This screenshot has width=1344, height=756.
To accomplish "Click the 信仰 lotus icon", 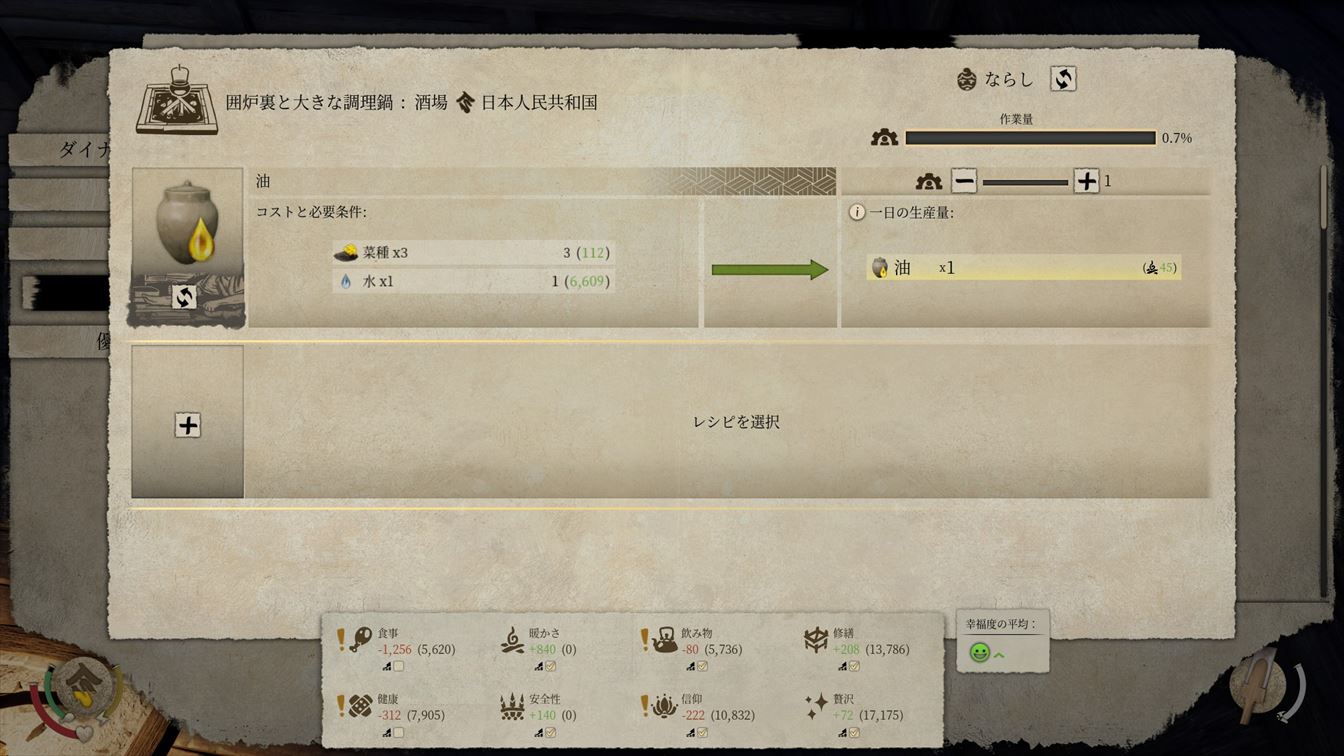I will [x=665, y=707].
